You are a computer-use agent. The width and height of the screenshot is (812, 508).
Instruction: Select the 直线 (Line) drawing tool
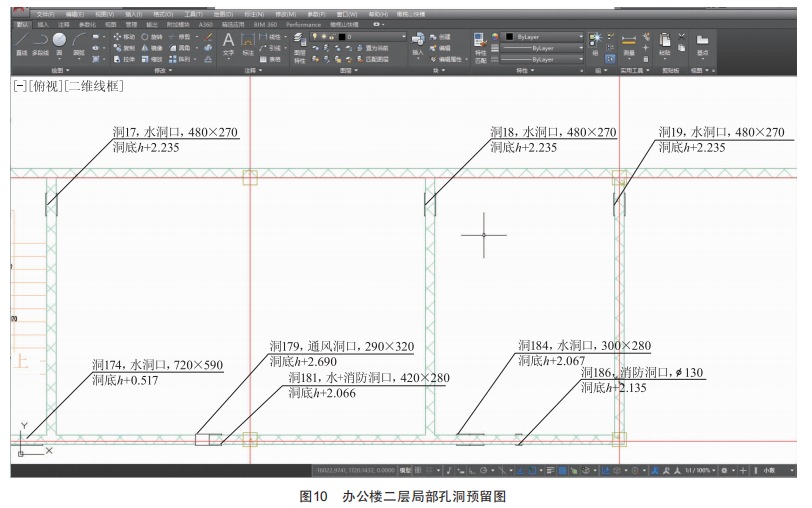point(21,42)
